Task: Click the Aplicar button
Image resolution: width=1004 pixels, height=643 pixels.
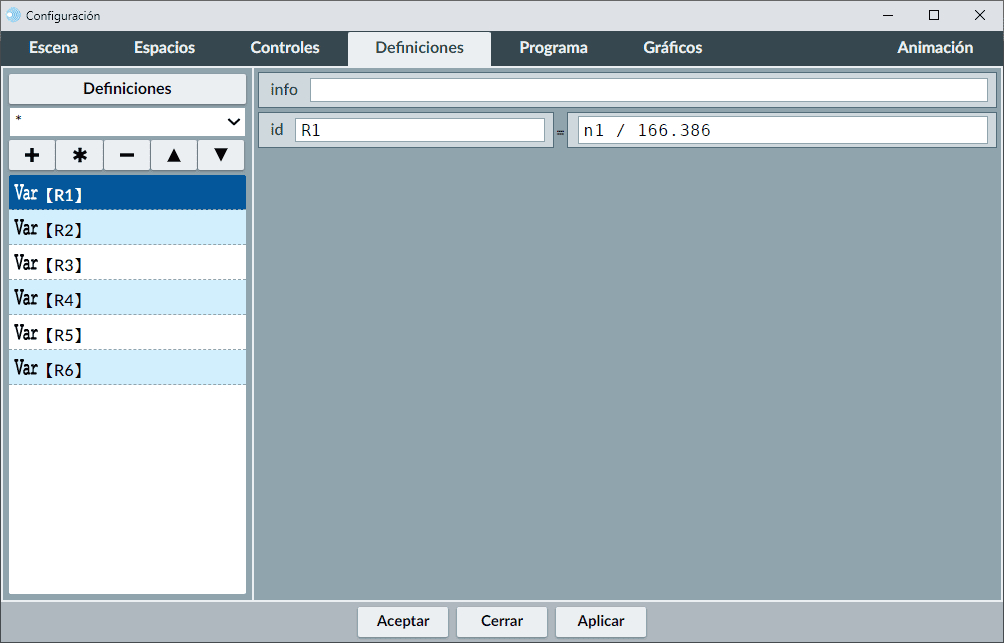Action: [x=600, y=621]
